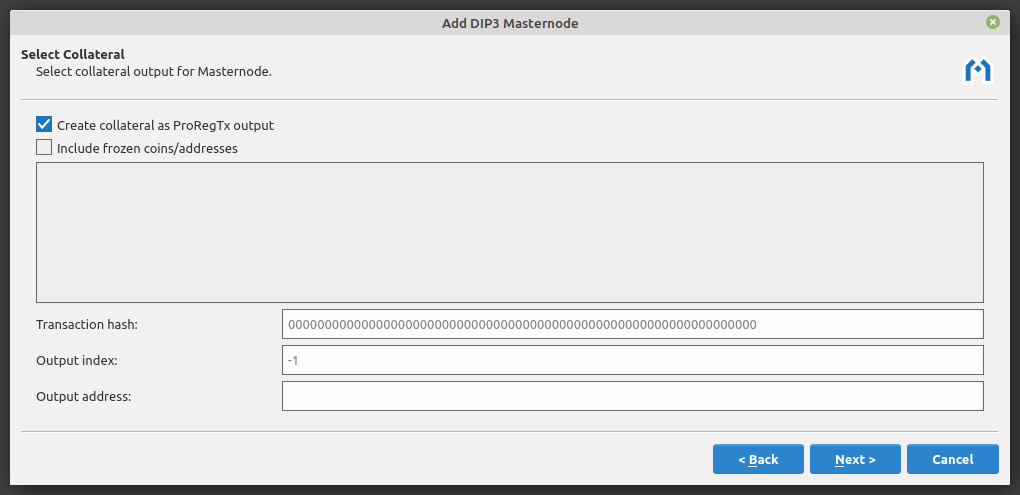Click the 'Include frozen coins/addresses' label text
Viewport: 1020px width, 495px height.
(147, 149)
